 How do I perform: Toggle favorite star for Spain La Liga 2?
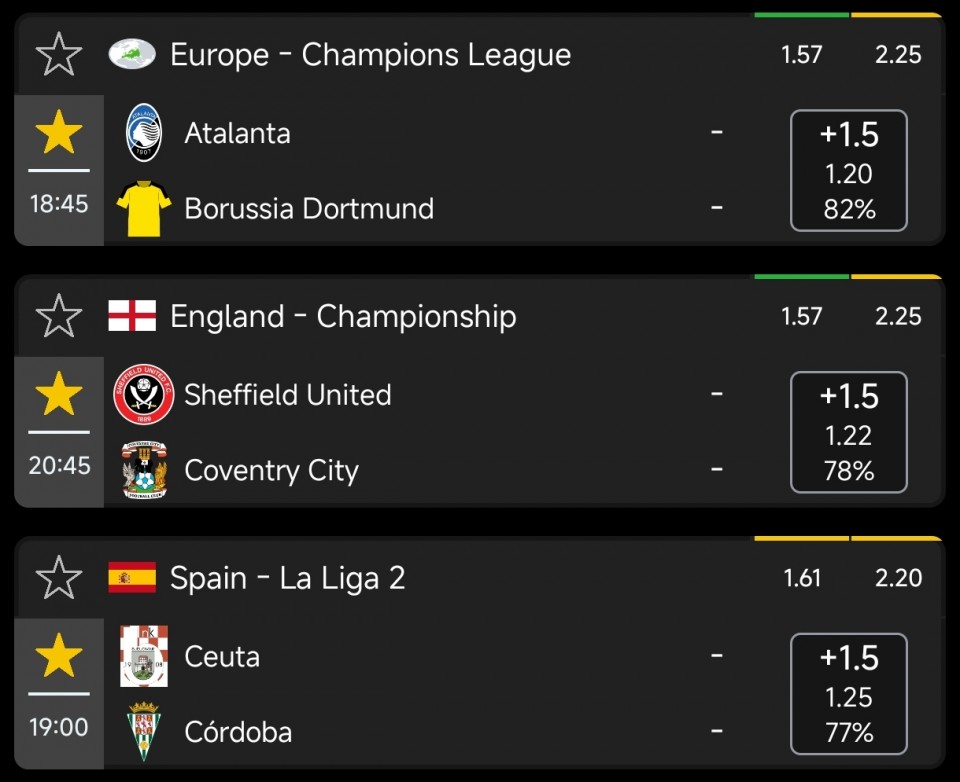point(59,578)
